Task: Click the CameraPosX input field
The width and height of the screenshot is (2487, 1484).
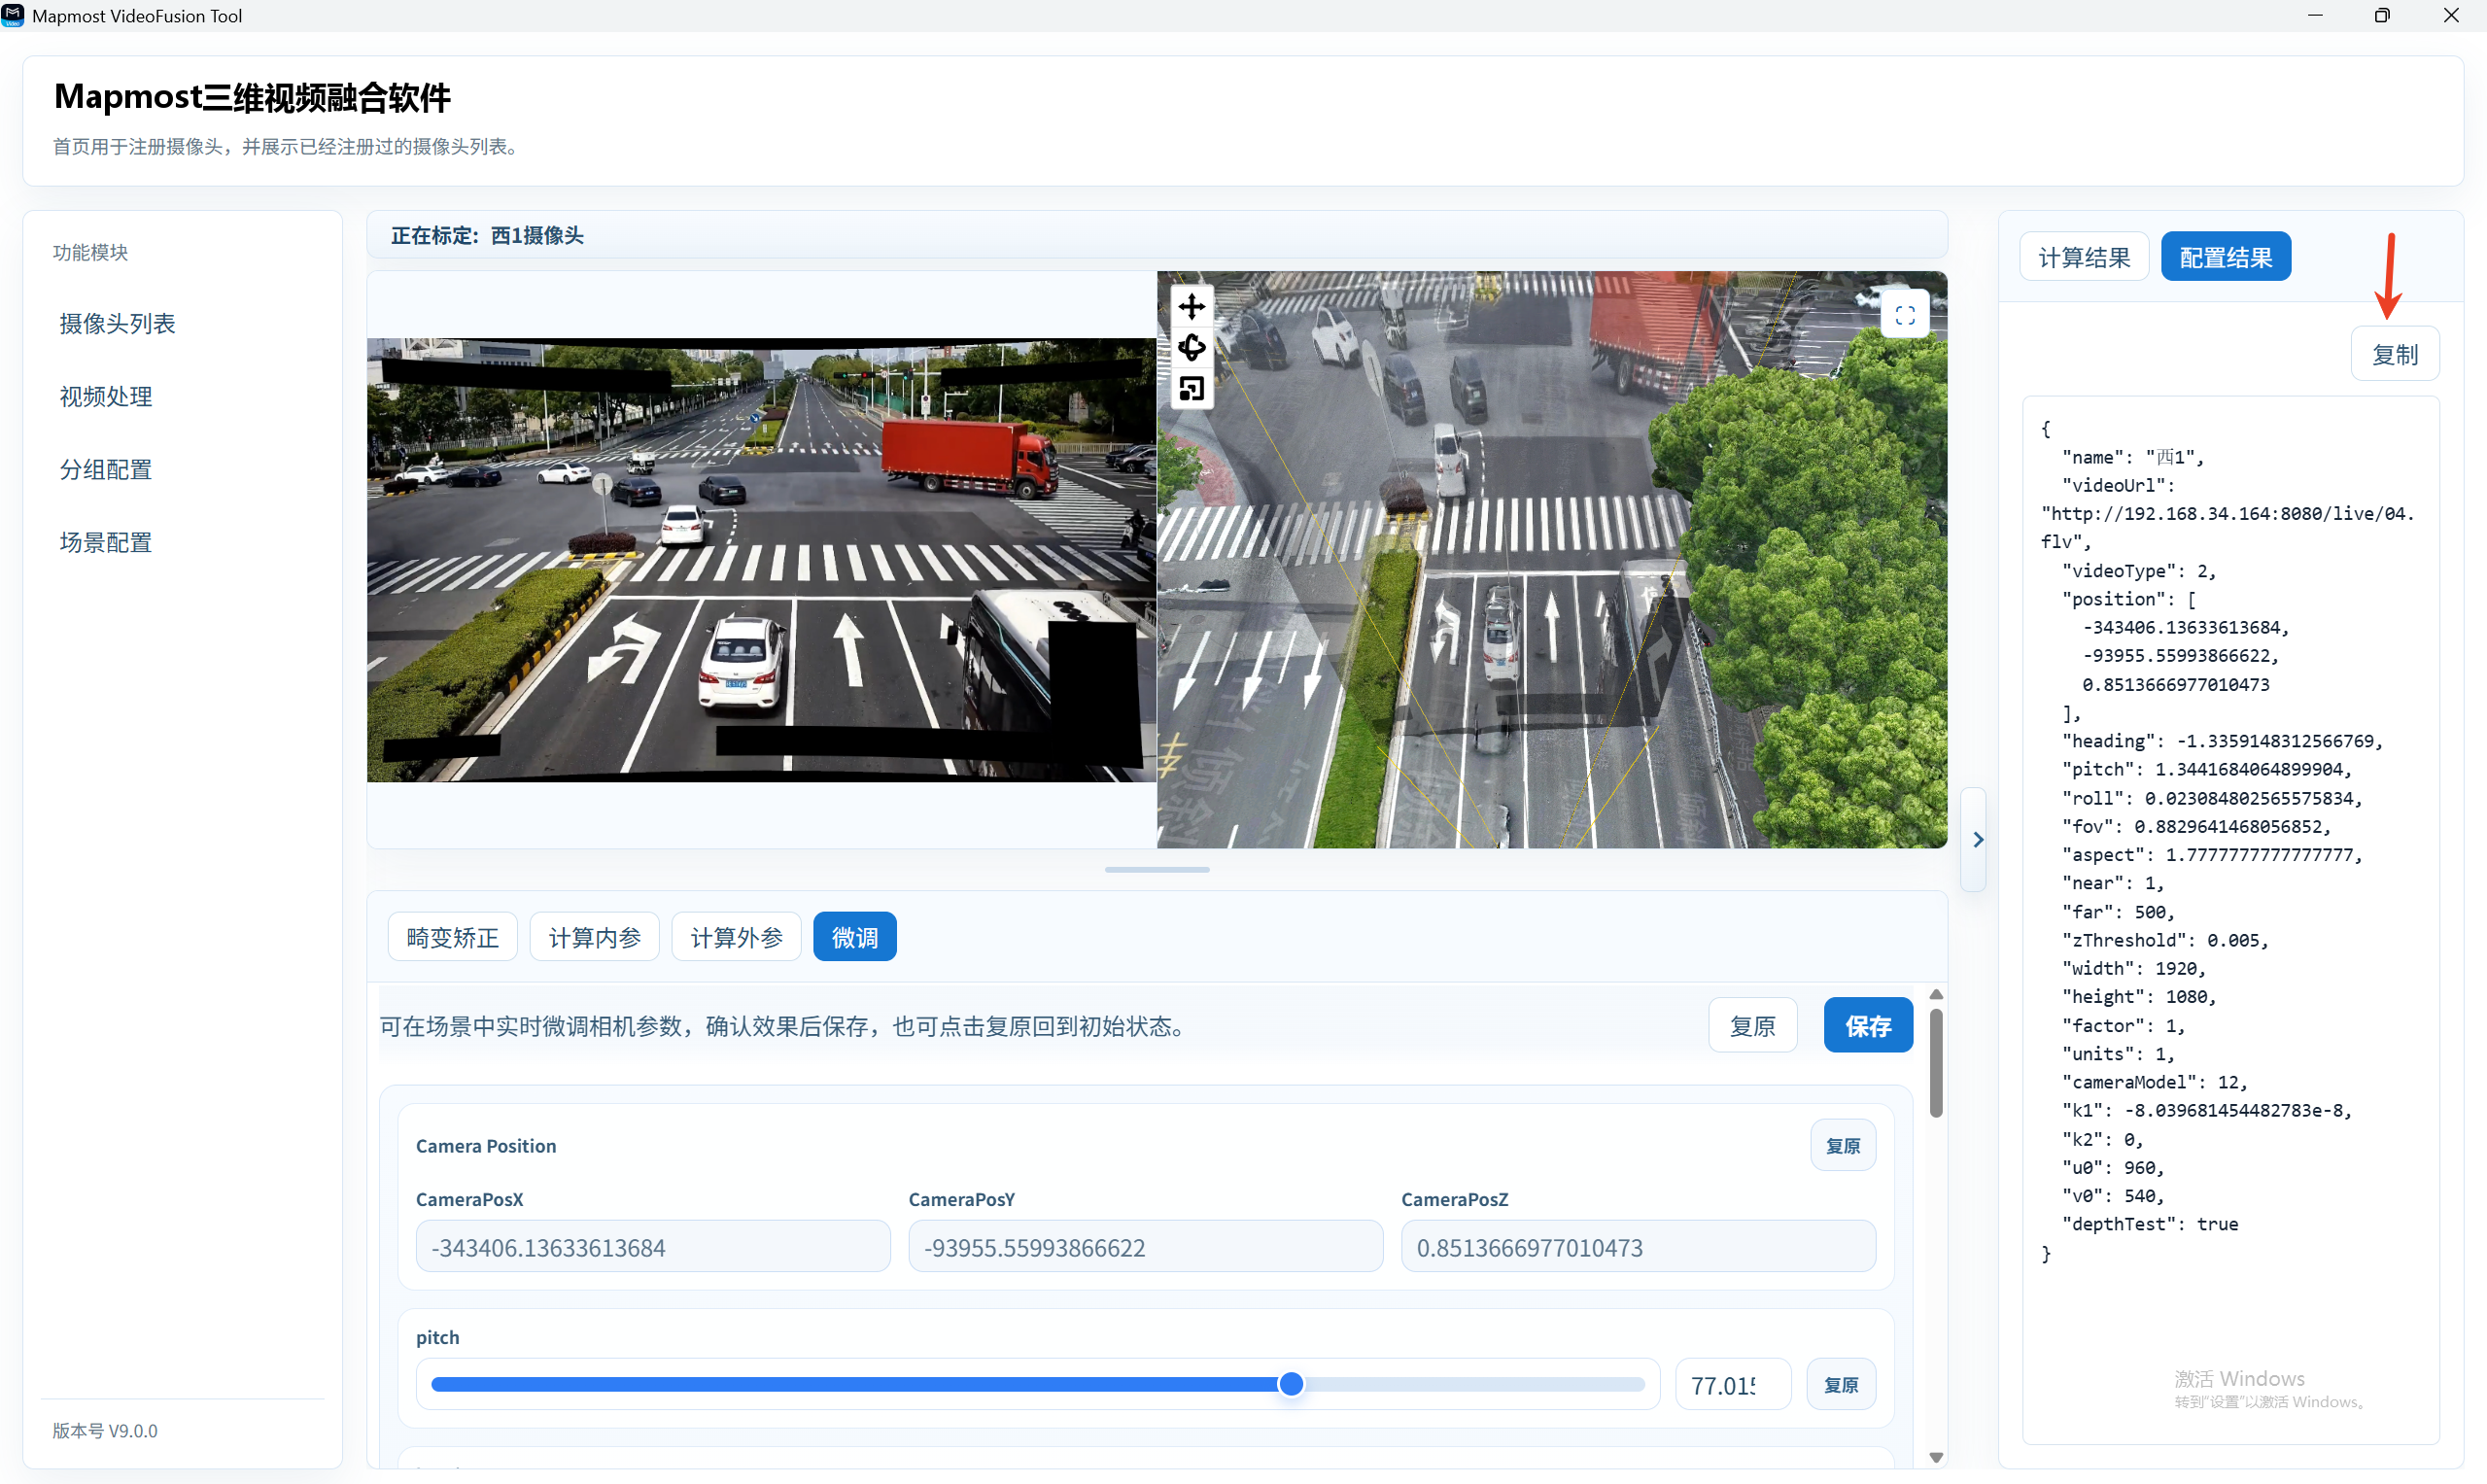Action: point(653,1247)
